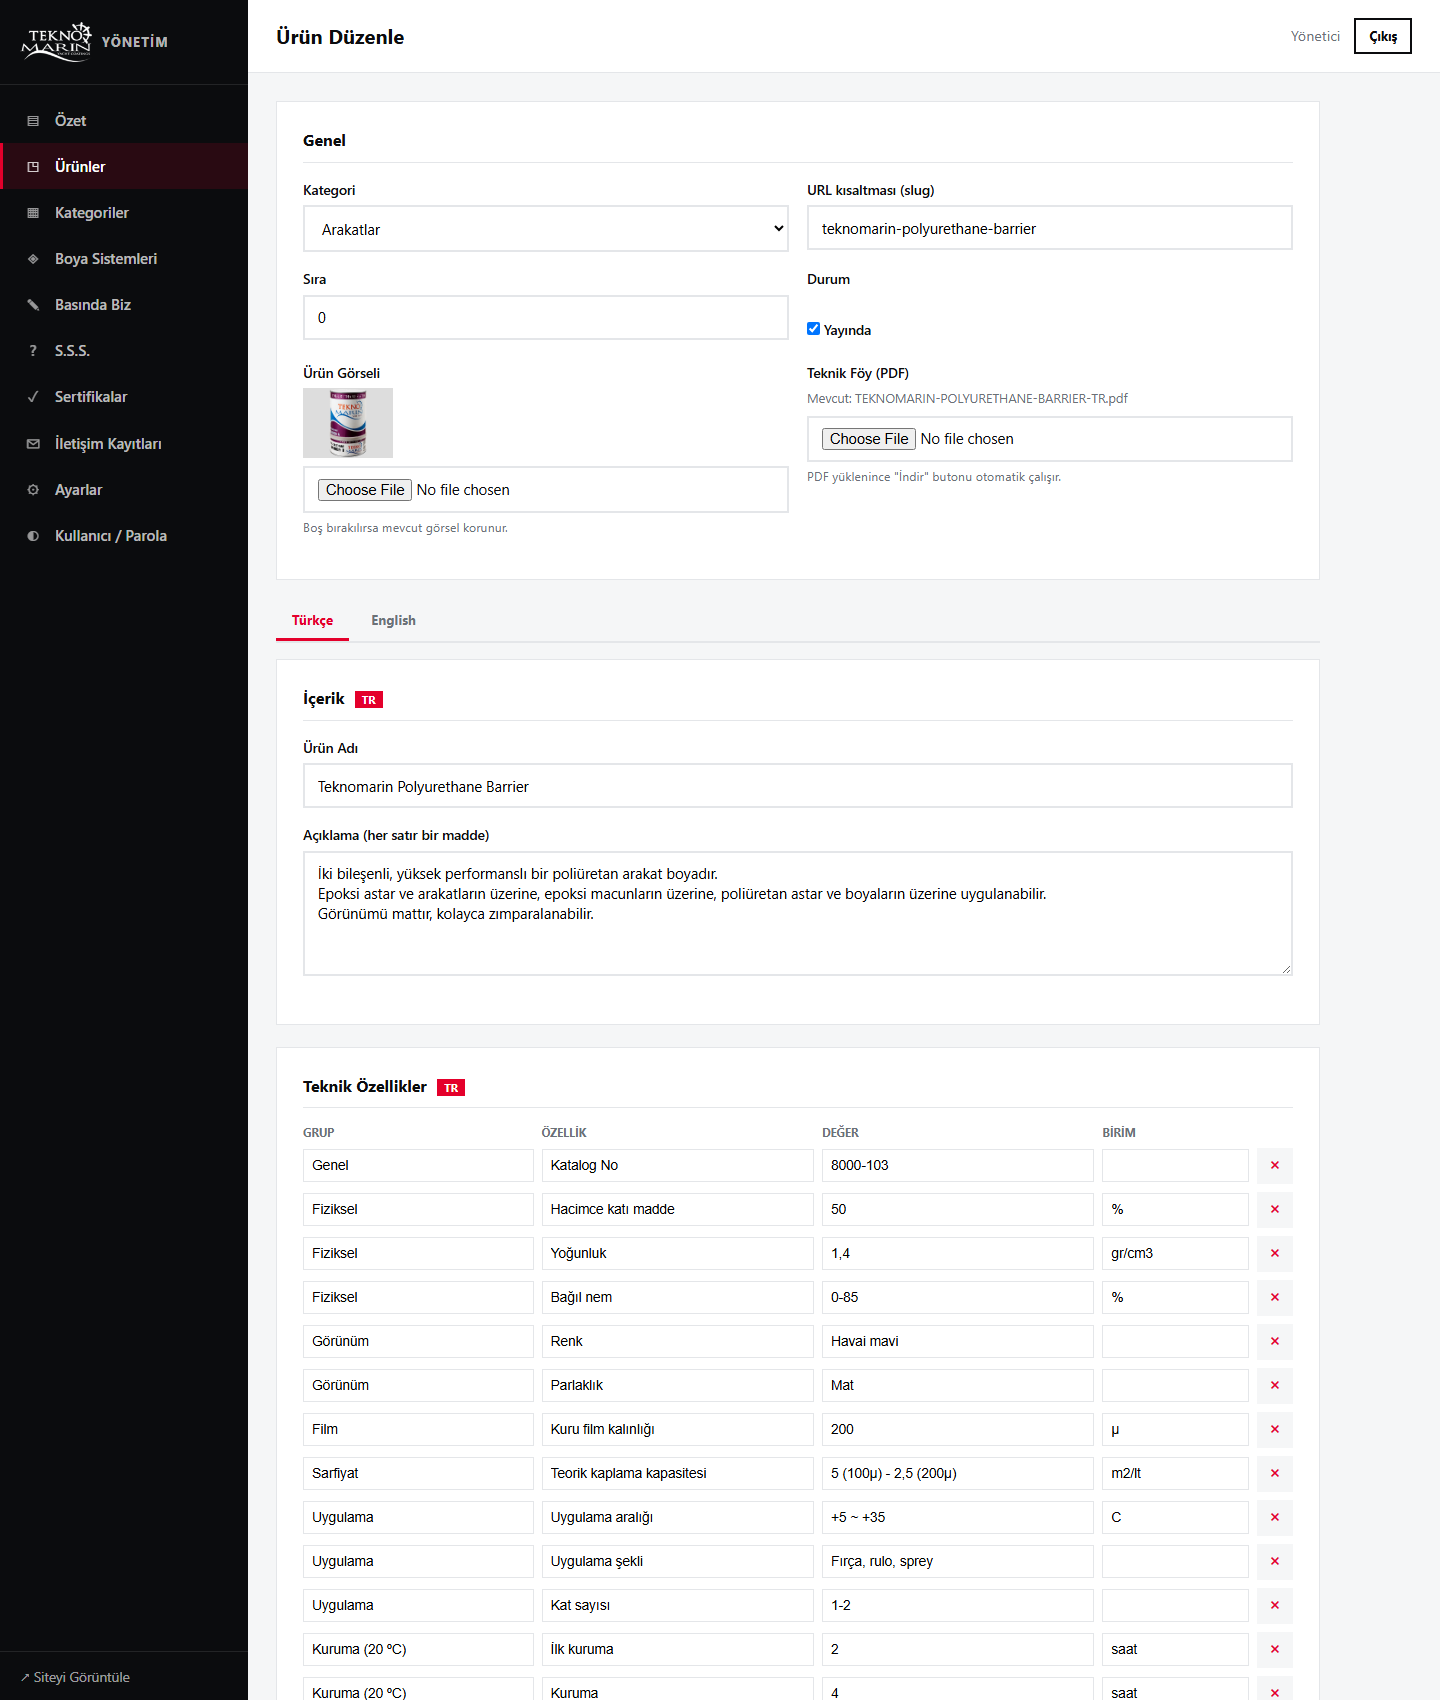
Task: Delete the Renk row
Action: (x=1275, y=1341)
